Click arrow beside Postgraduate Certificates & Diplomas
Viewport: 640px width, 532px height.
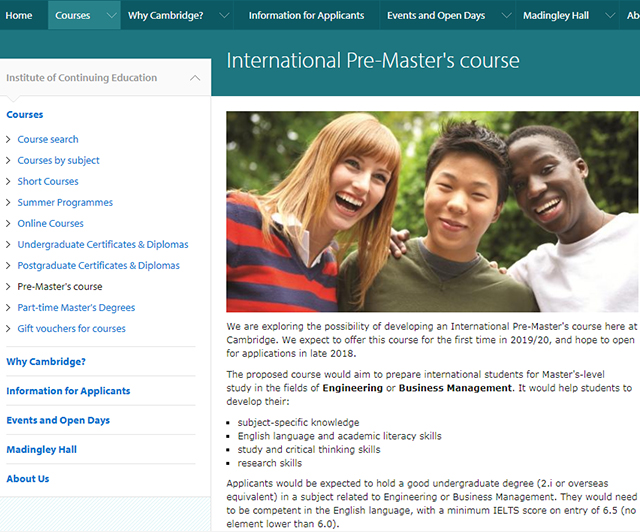8,265
